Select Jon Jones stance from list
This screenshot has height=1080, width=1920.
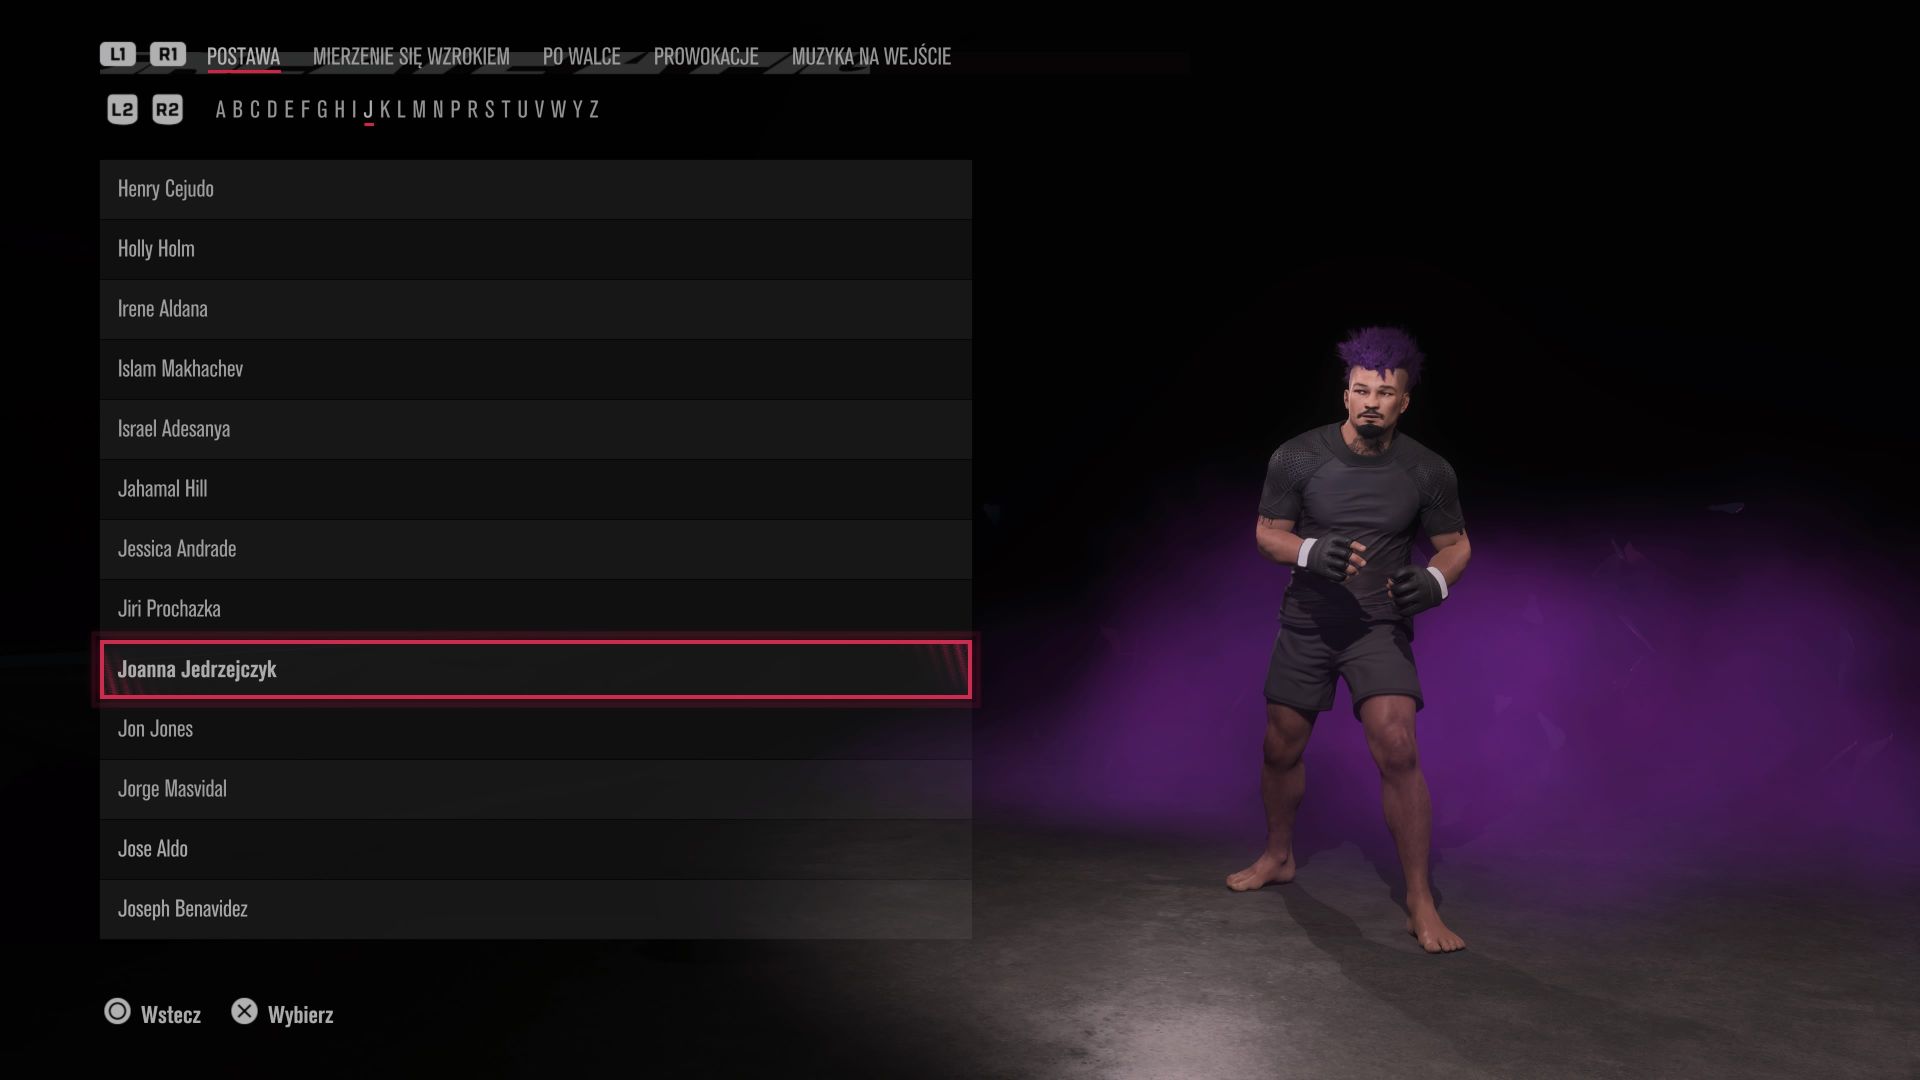[x=536, y=729]
